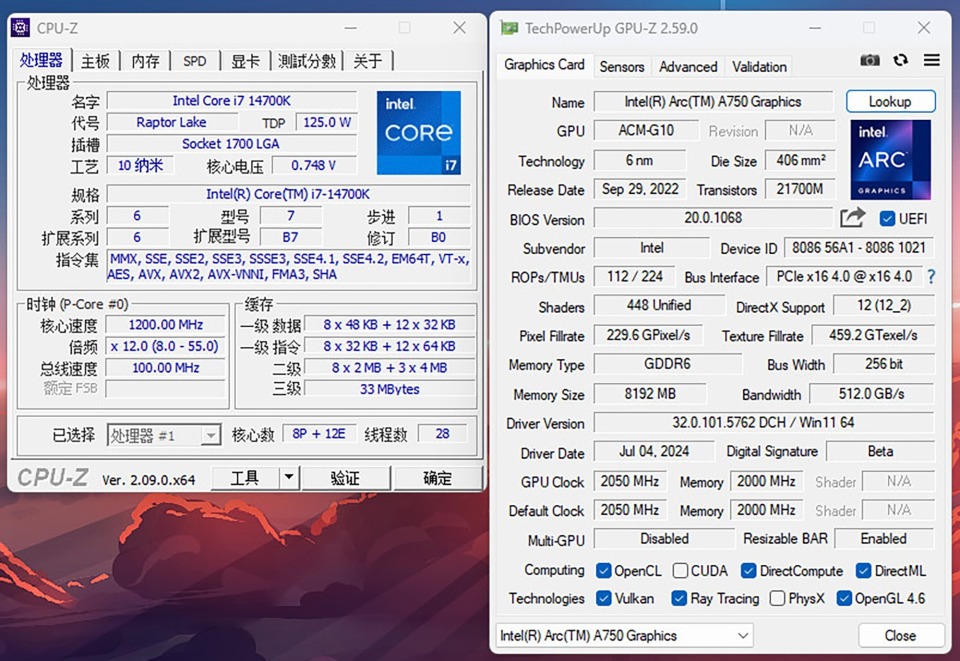Click the BIOS export arrow icon

pos(853,218)
